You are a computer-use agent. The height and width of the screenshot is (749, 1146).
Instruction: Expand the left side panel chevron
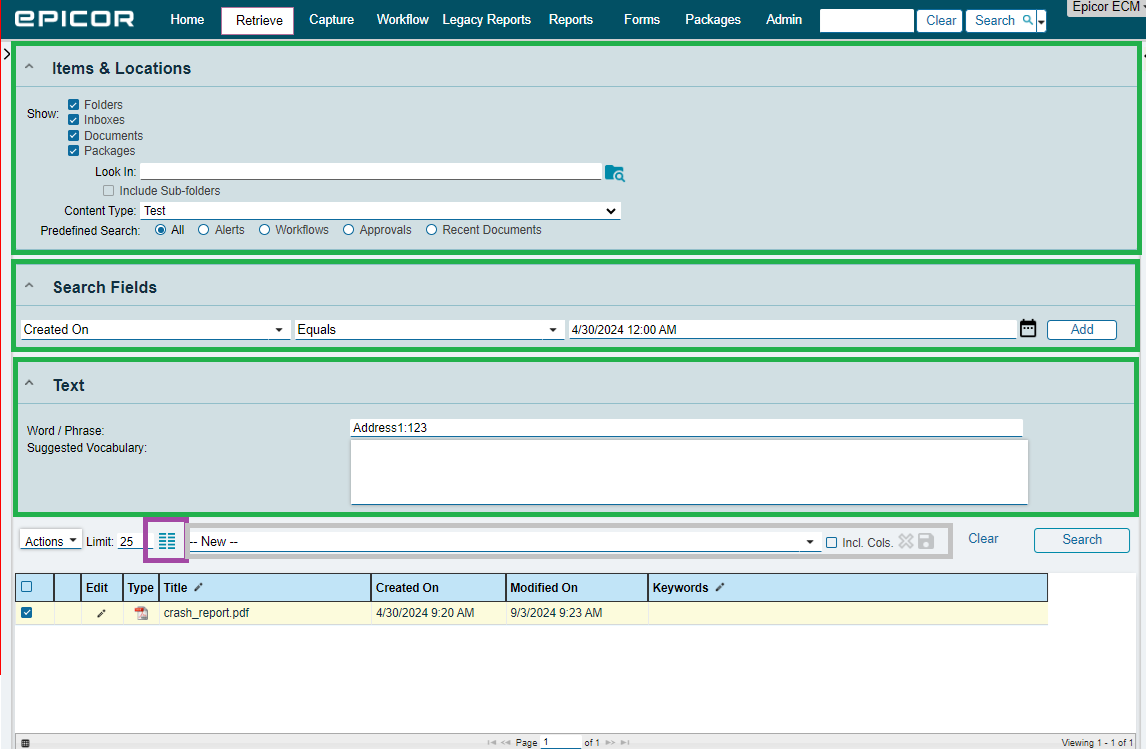pos(7,54)
